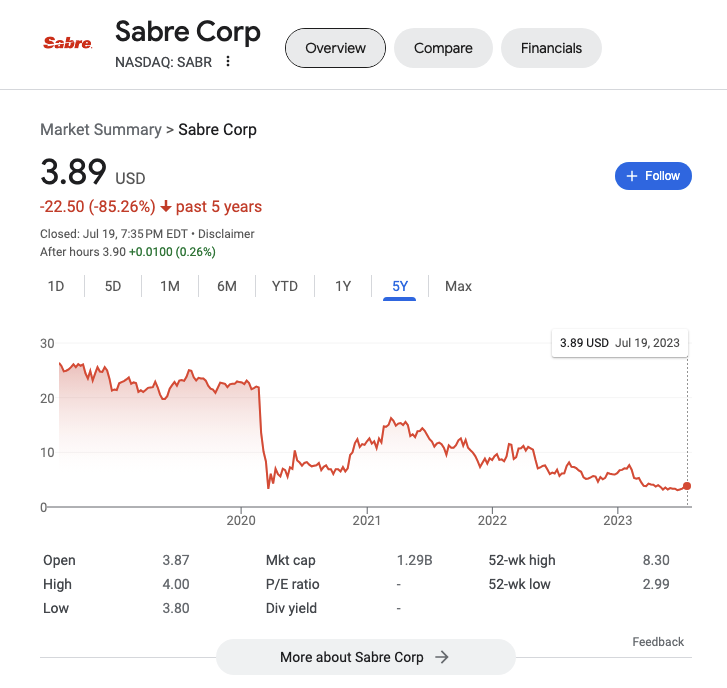The height and width of the screenshot is (688, 727).
Task: Click the Market Summary breadcrumb link
Action: pos(100,130)
